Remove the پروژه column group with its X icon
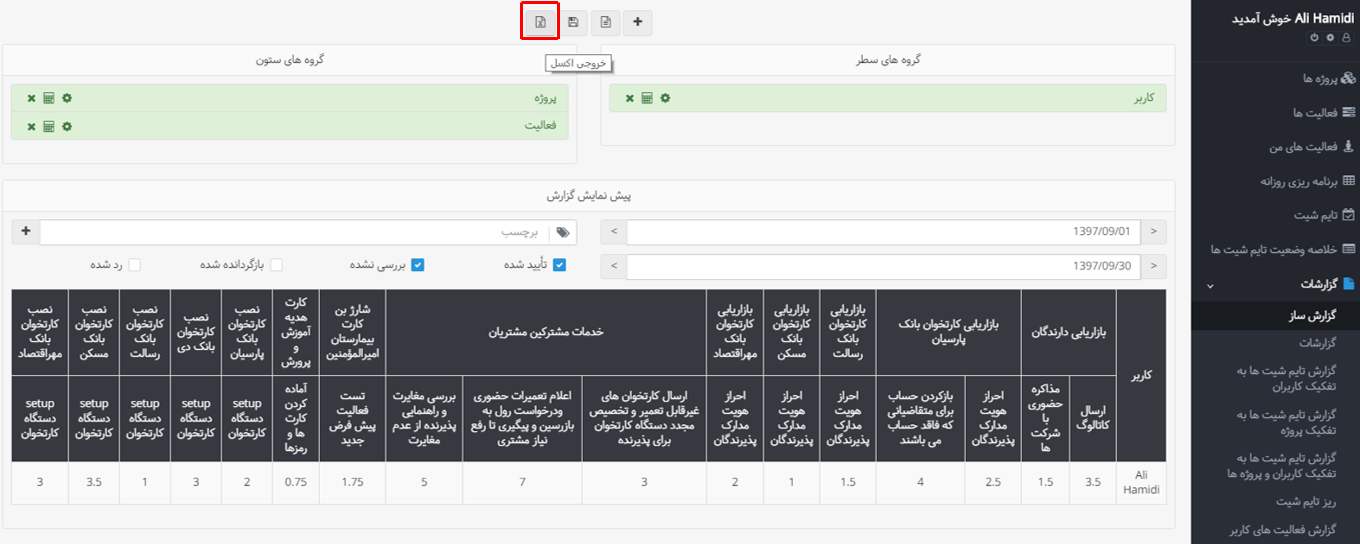This screenshot has height=544, width=1360. (x=31, y=98)
